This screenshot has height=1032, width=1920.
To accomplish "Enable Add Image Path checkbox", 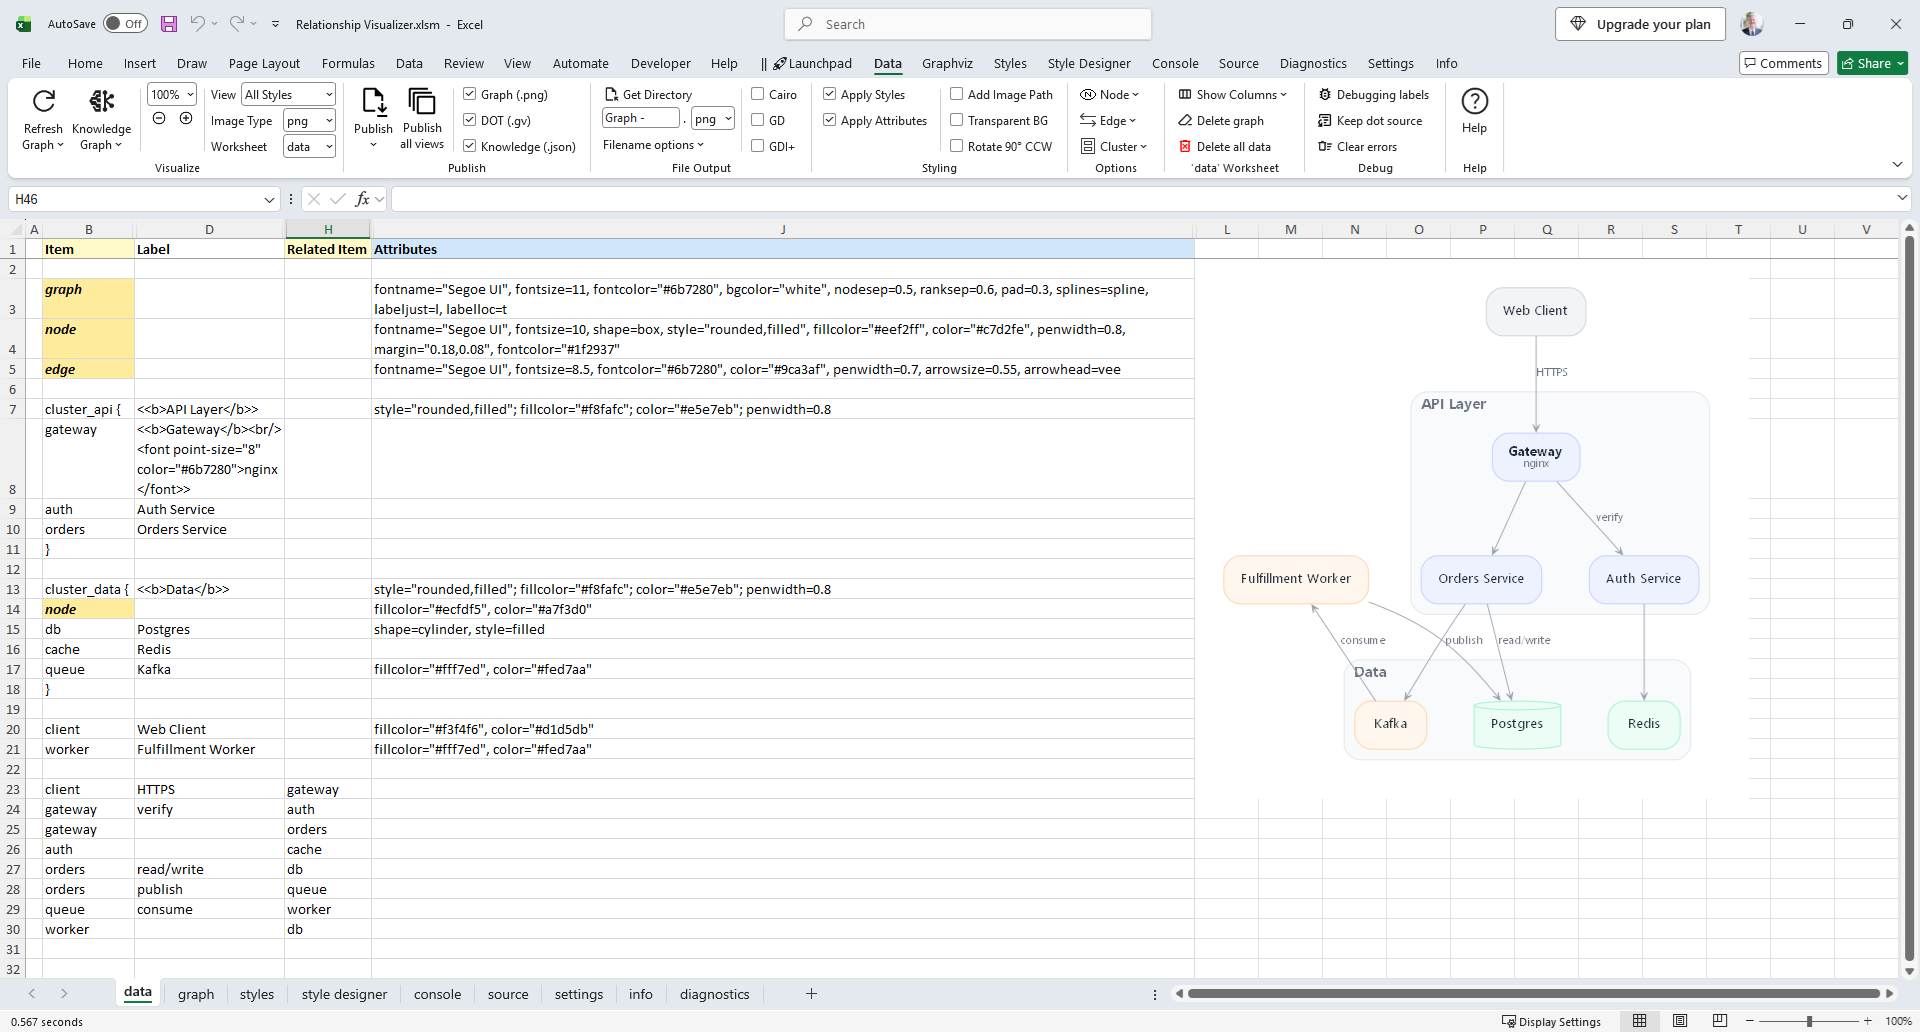I will tap(957, 94).
